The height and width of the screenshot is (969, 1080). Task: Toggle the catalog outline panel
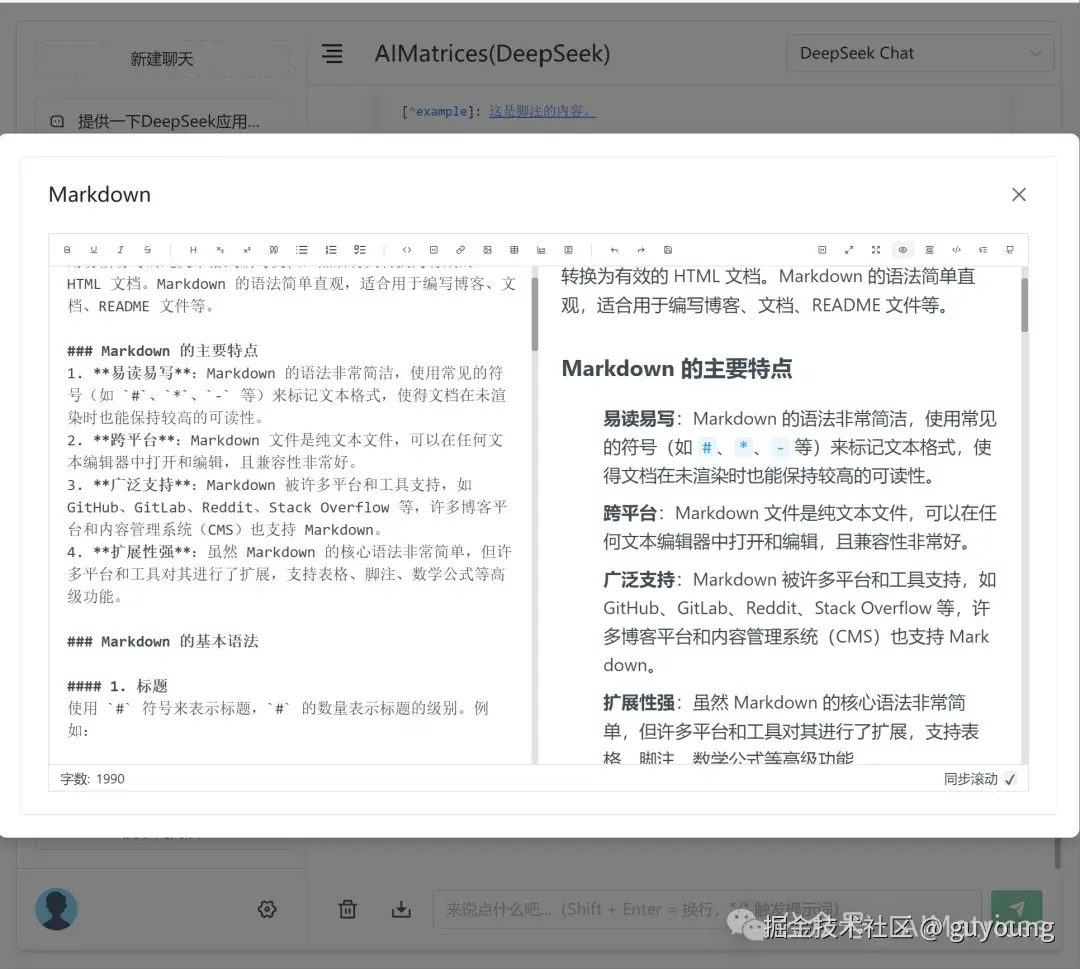pyautogui.click(x=983, y=250)
